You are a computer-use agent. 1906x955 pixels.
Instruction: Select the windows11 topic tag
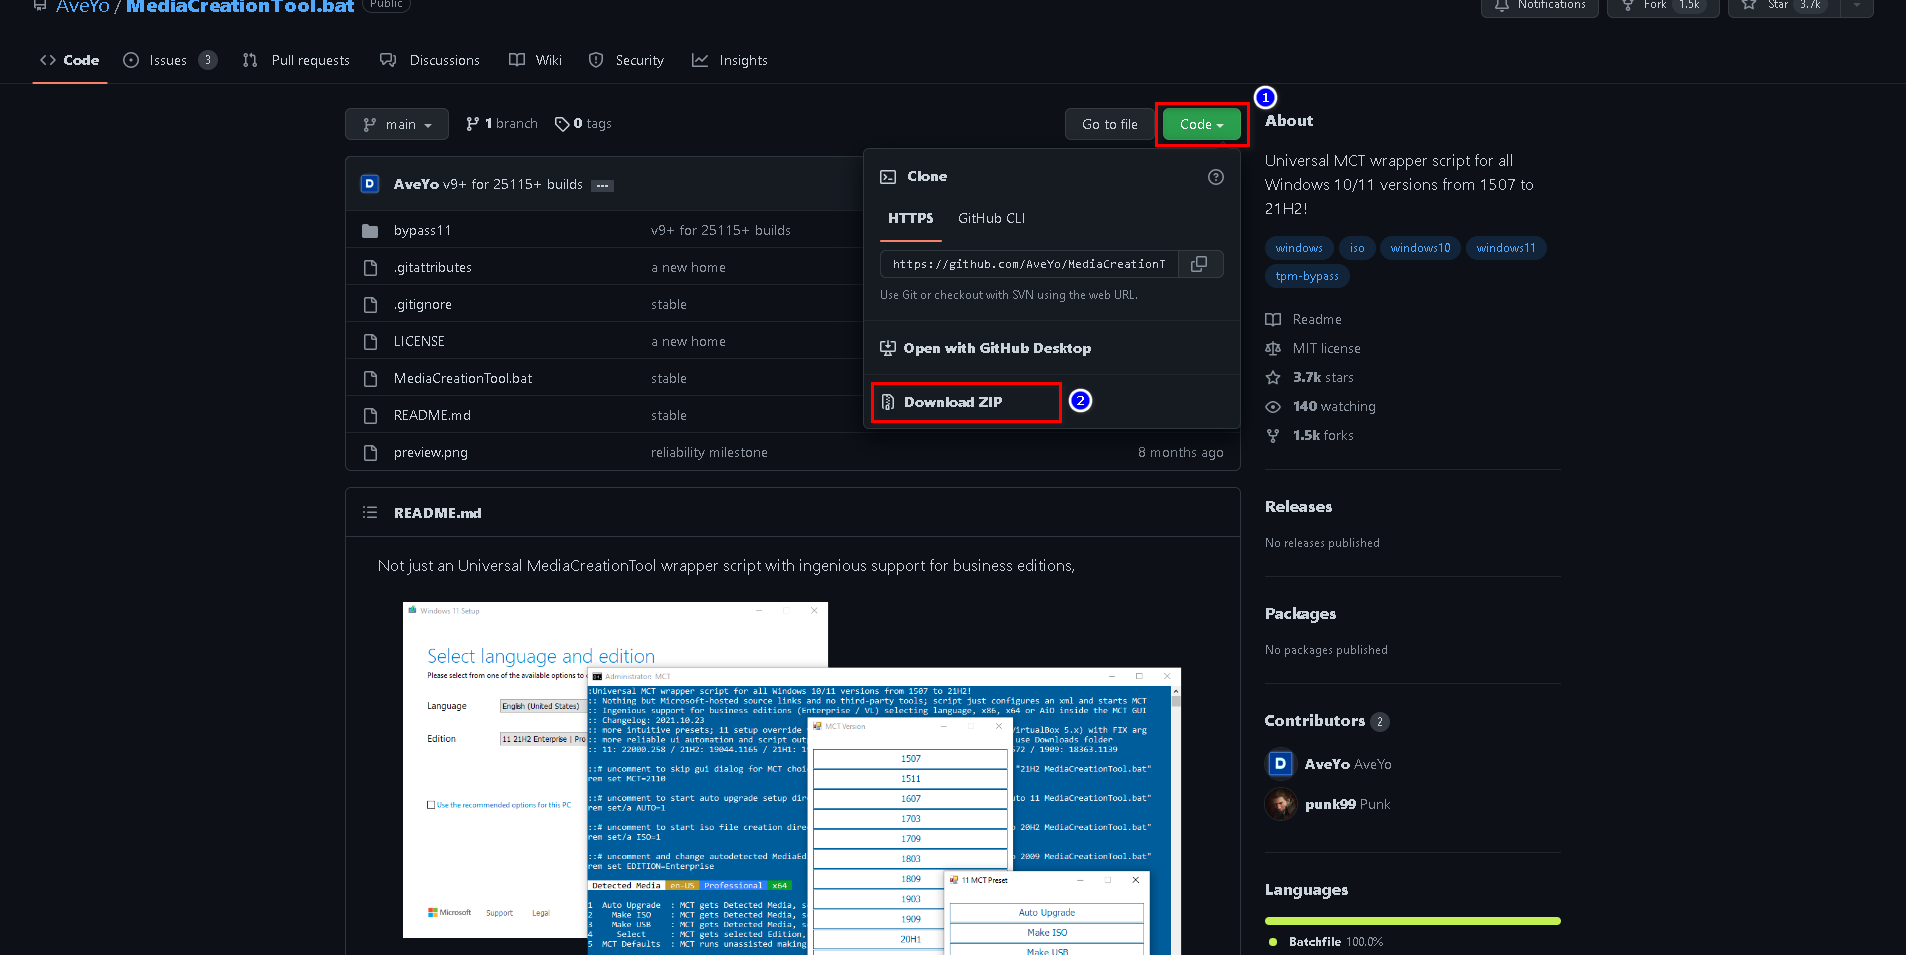pos(1506,248)
